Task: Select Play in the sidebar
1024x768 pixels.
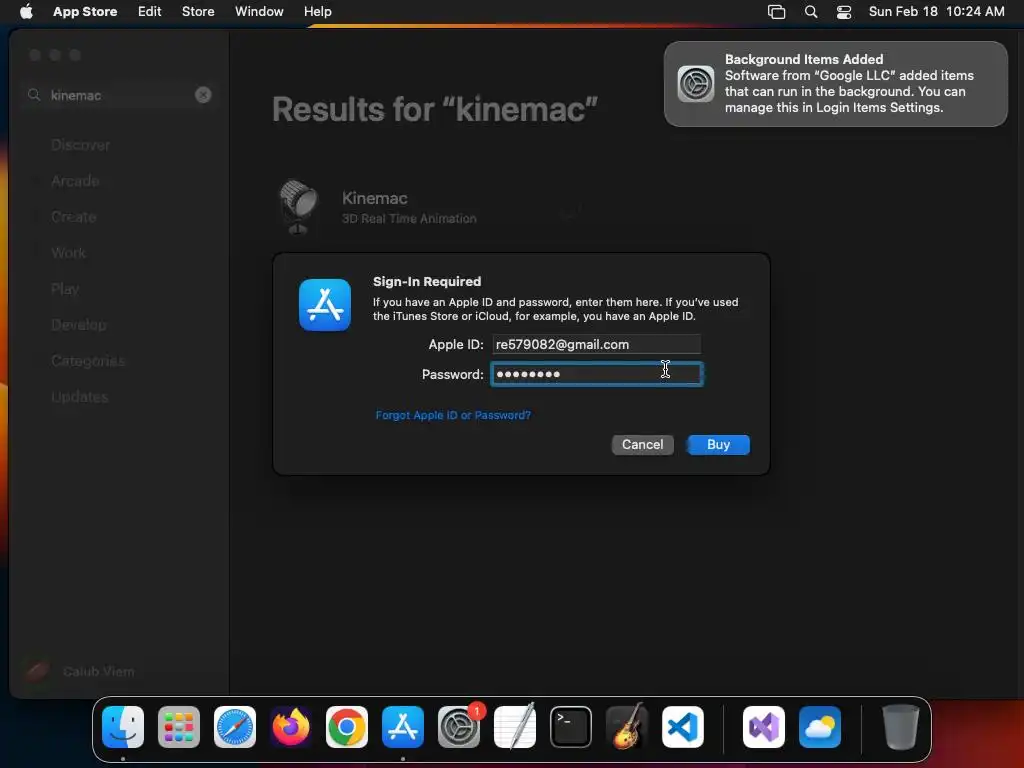Action: pos(65,289)
